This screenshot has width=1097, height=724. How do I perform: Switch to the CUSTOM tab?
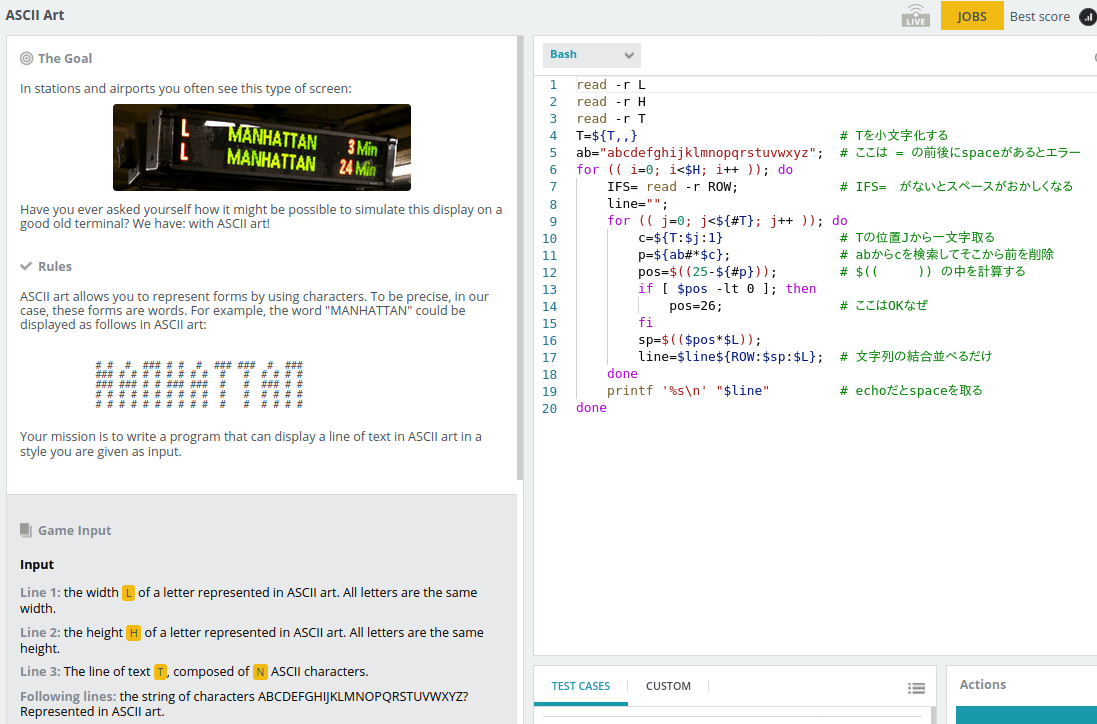pyautogui.click(x=668, y=686)
